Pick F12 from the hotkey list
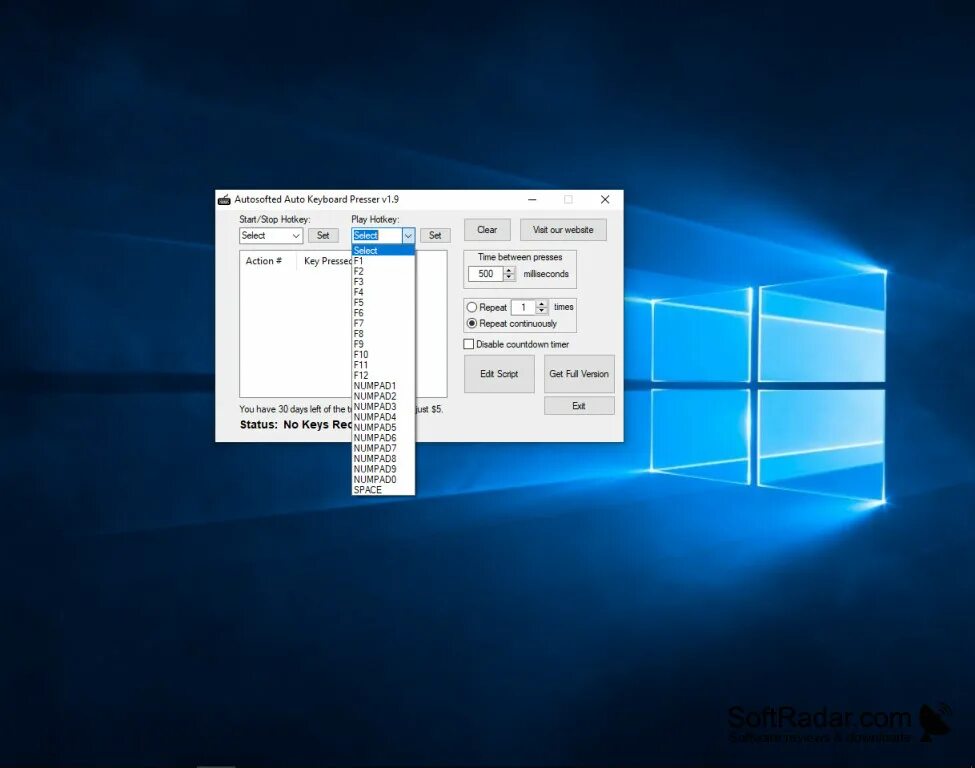 pyautogui.click(x=383, y=376)
